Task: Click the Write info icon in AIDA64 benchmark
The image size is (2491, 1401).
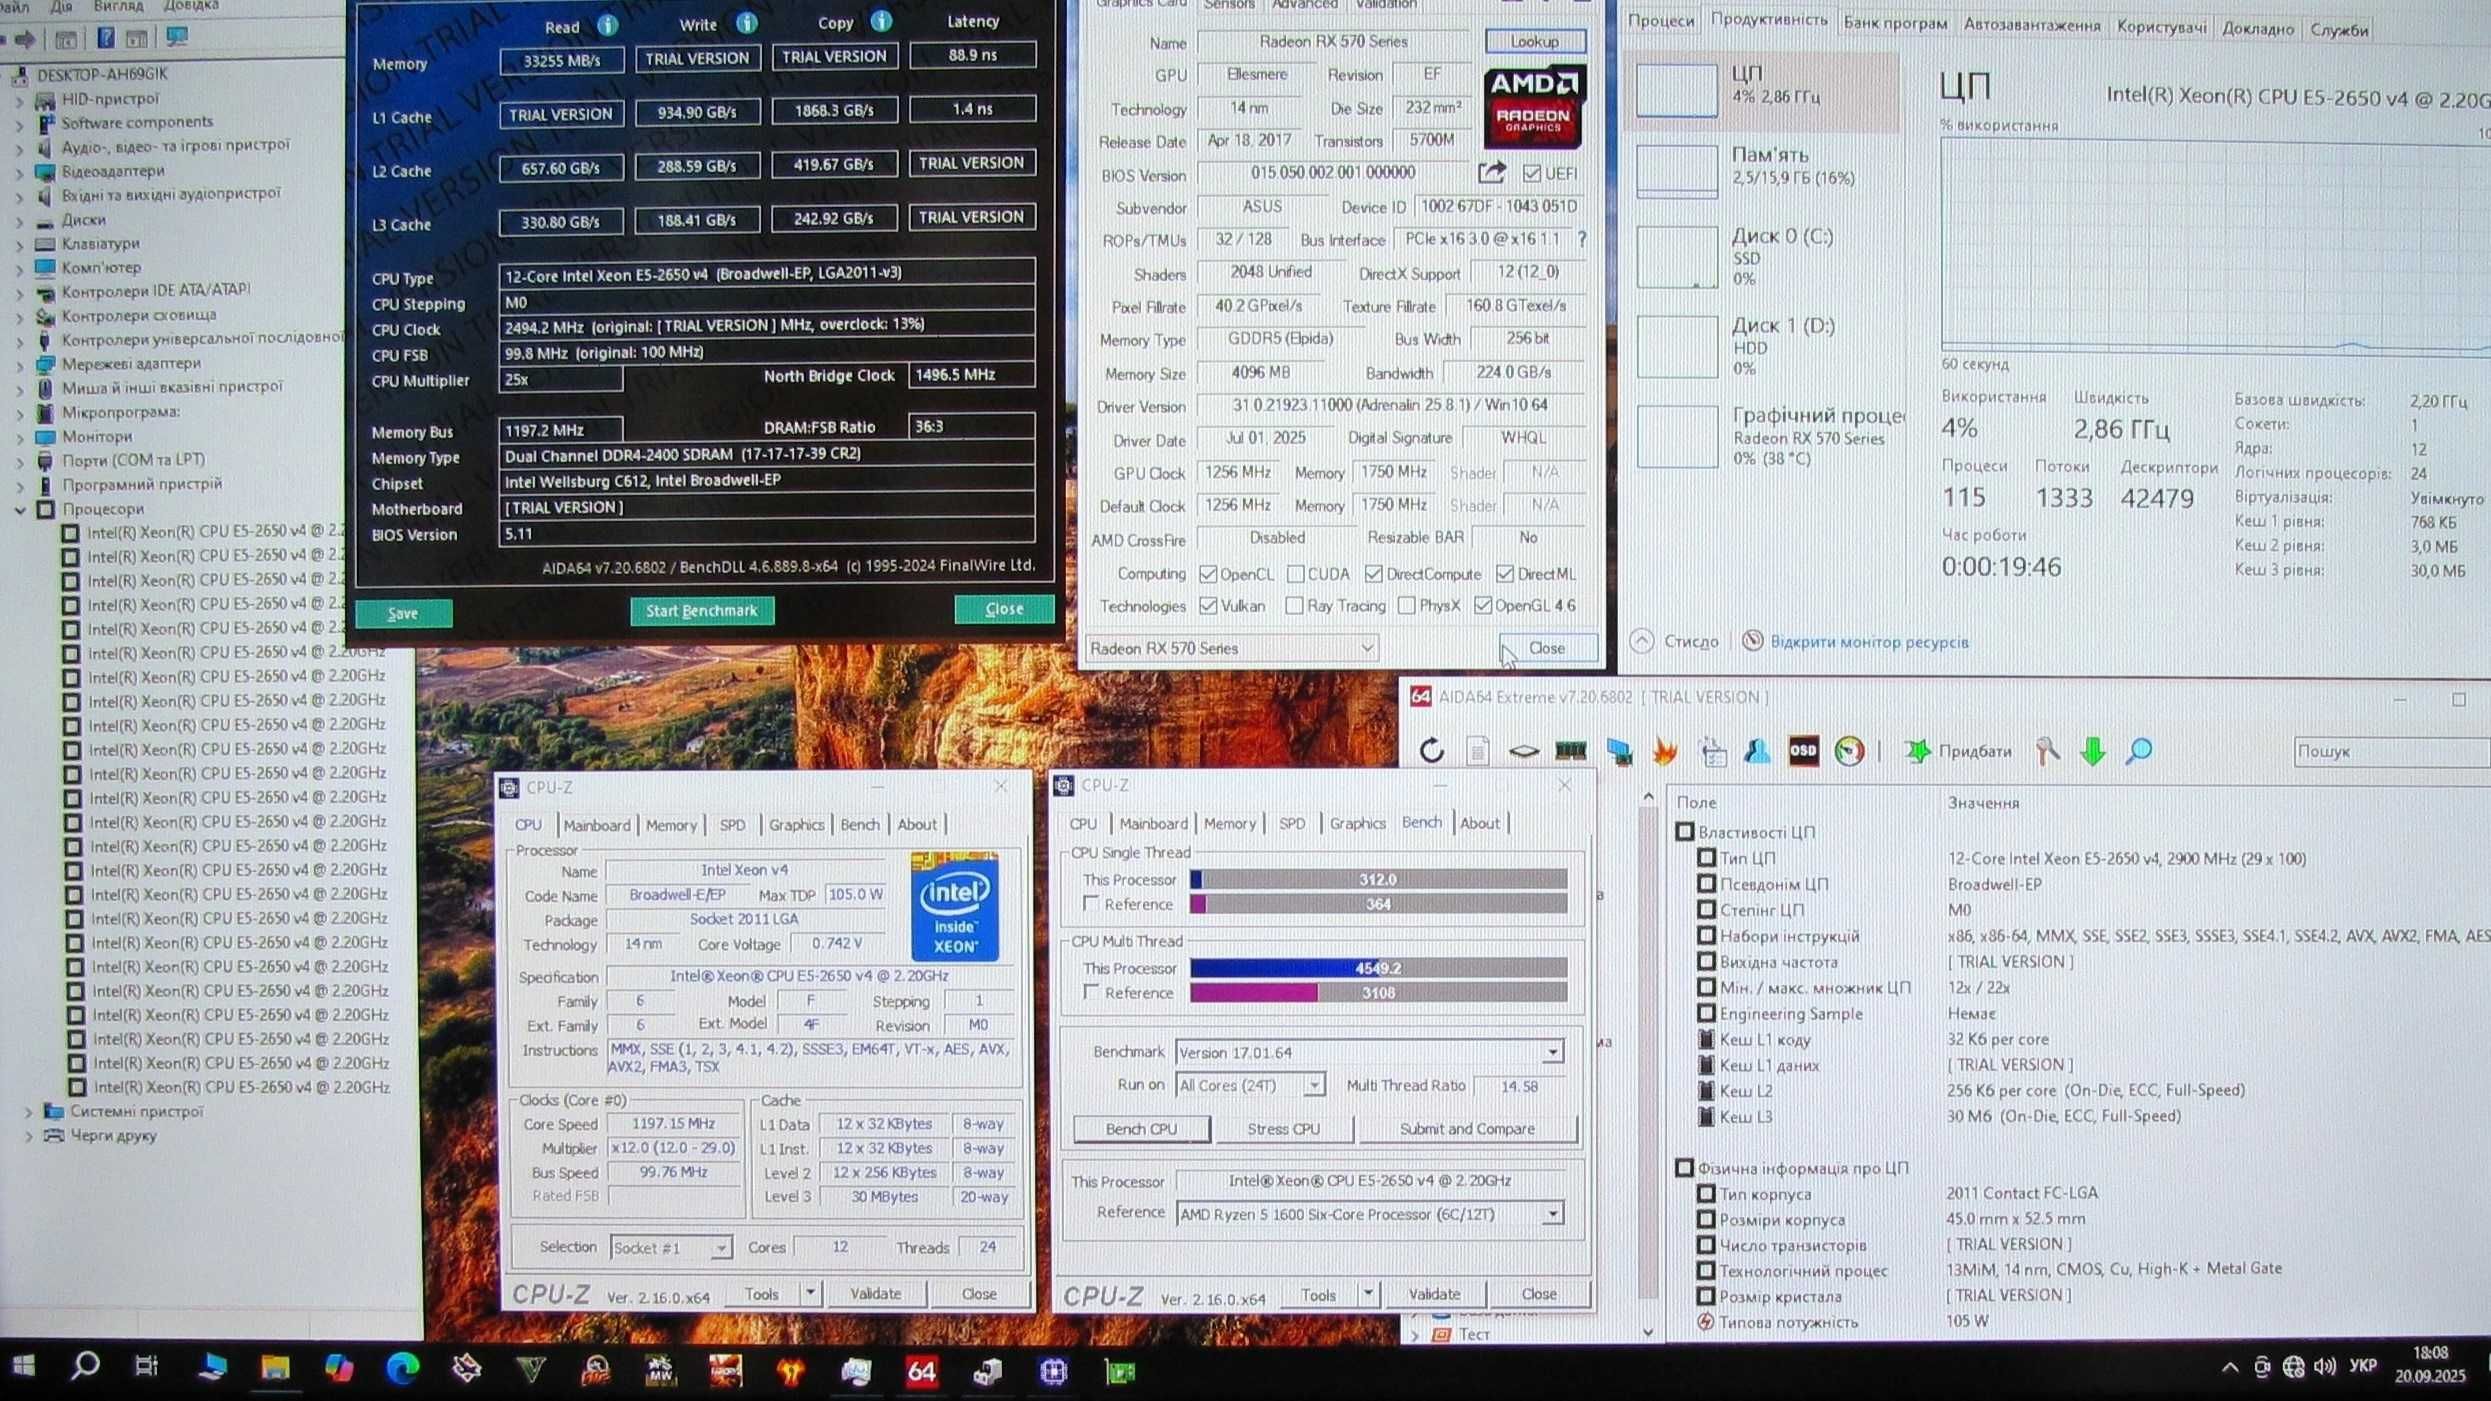Action: 746,22
